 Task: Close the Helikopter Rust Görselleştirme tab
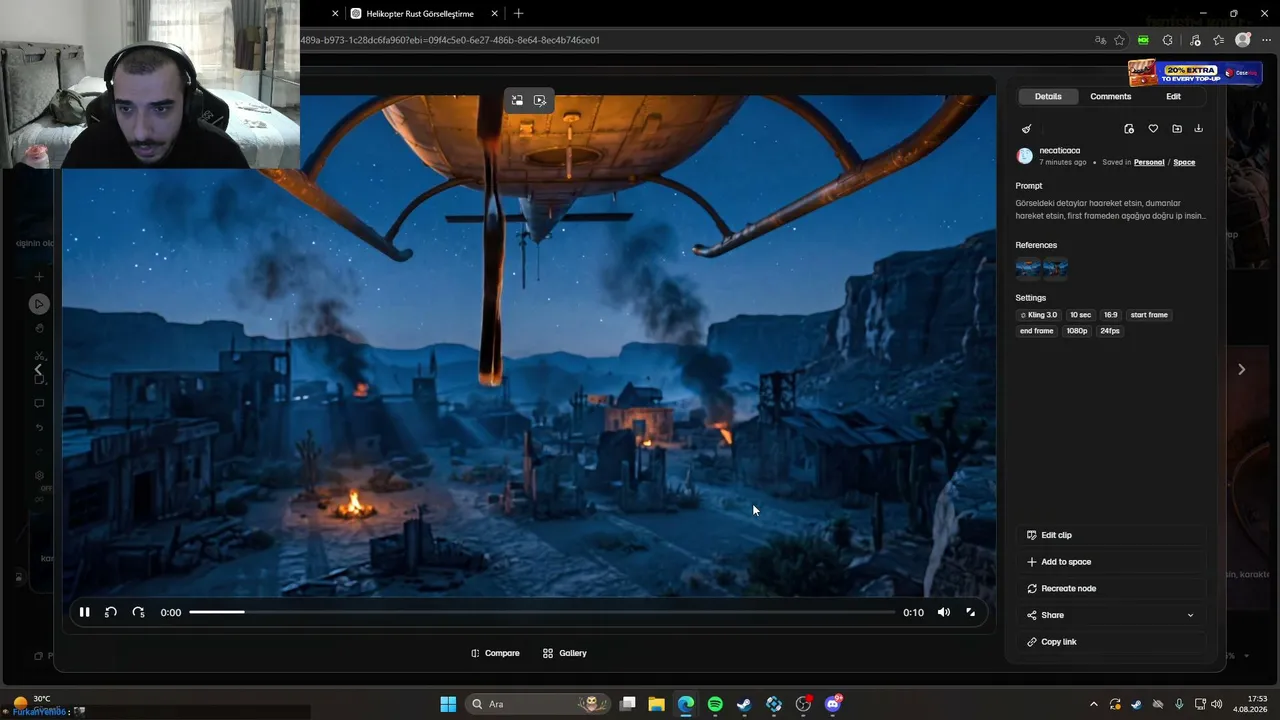tap(495, 14)
